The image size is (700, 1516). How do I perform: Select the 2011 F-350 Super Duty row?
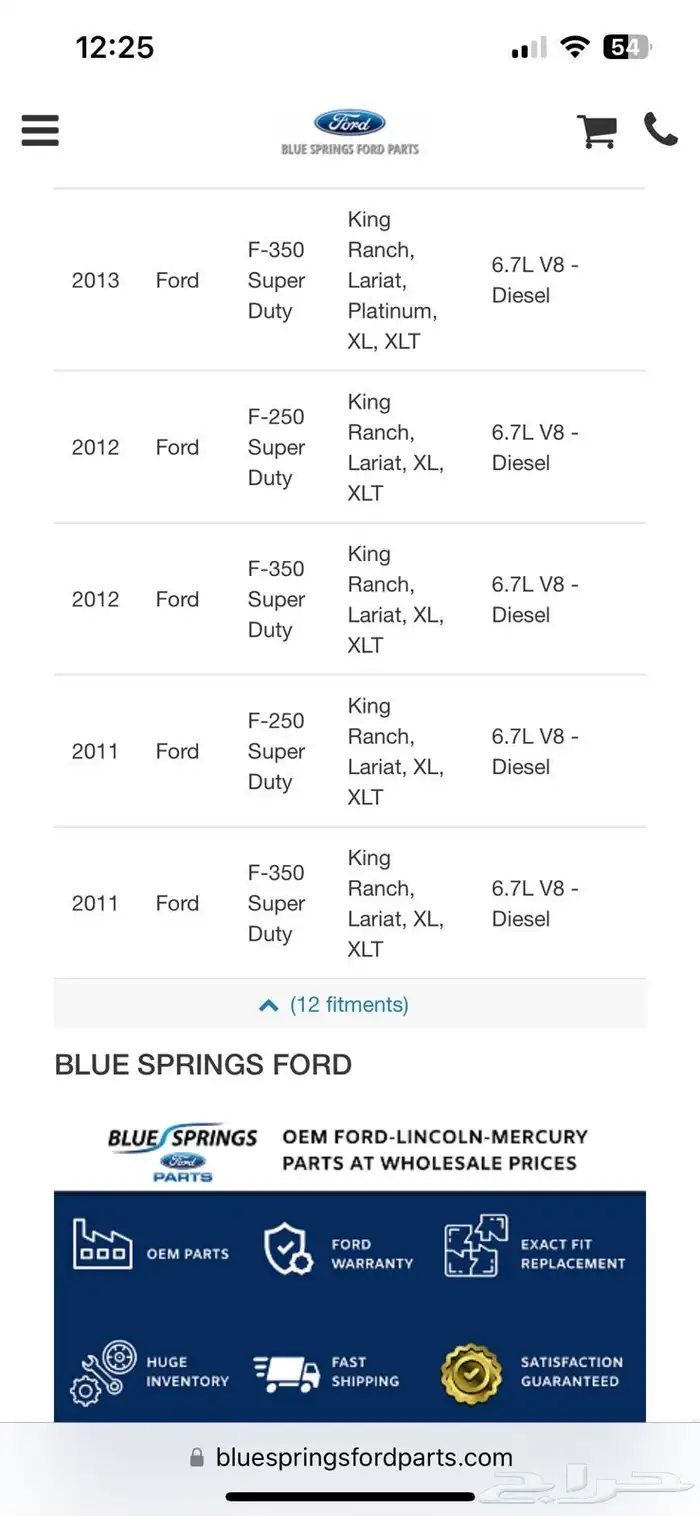[x=350, y=903]
